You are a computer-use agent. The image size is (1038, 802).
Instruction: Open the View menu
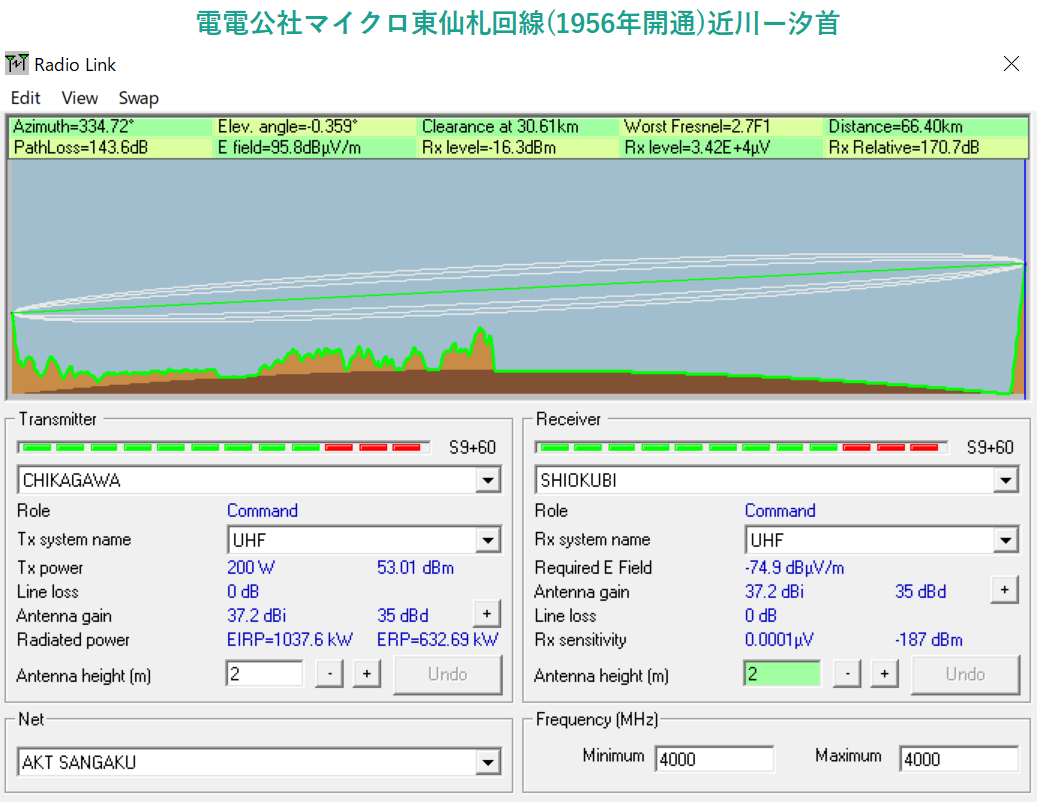click(x=79, y=98)
